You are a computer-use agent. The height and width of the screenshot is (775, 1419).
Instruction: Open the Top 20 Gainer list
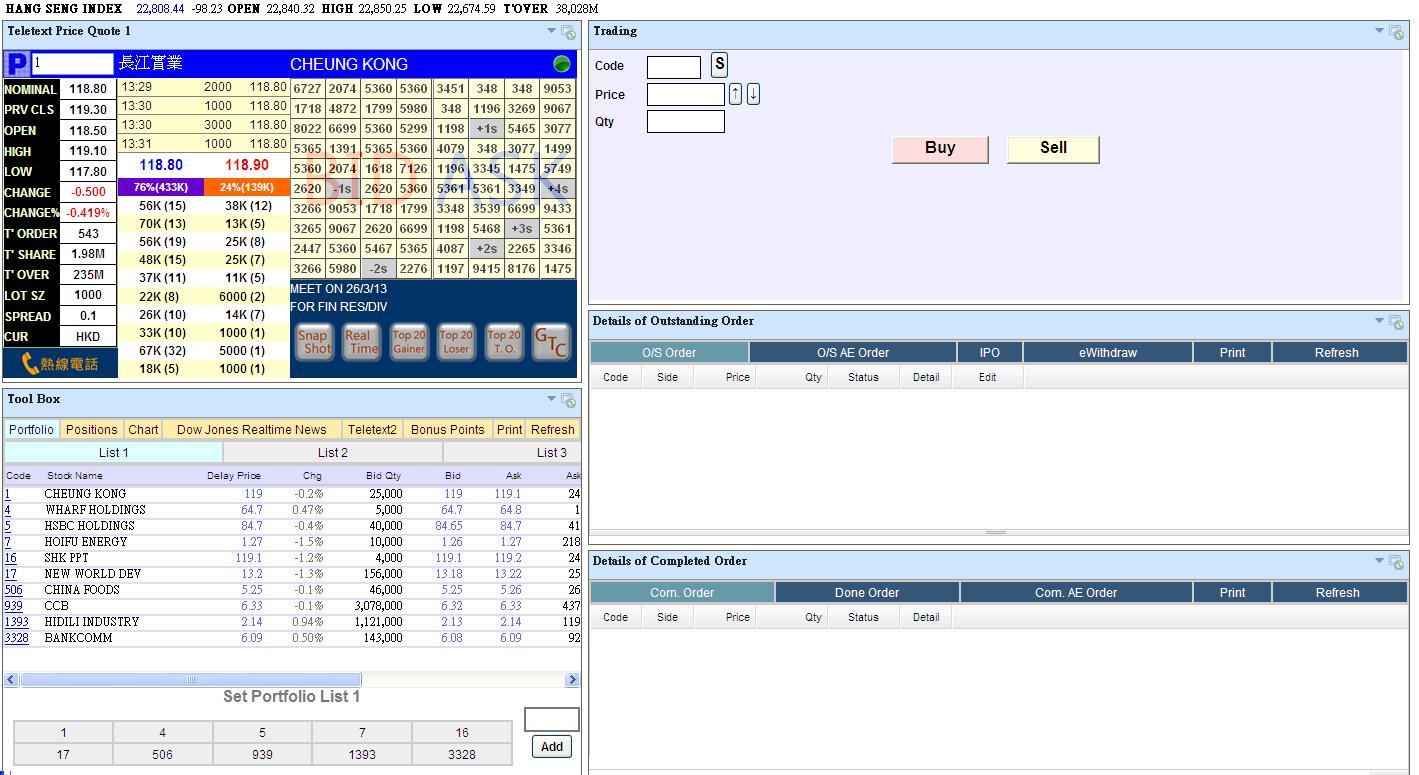pos(408,342)
